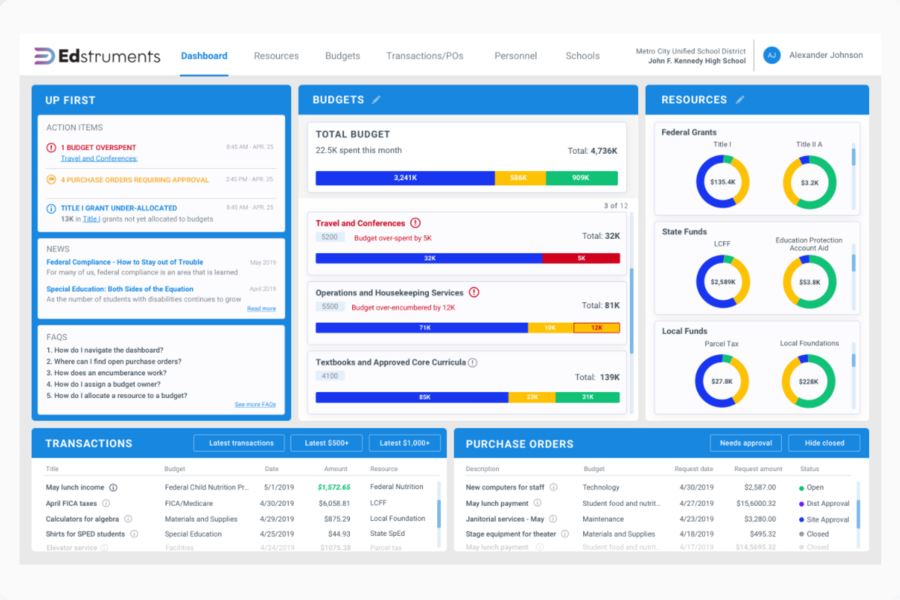Open the Alexander Johnson account menu

pos(828,56)
